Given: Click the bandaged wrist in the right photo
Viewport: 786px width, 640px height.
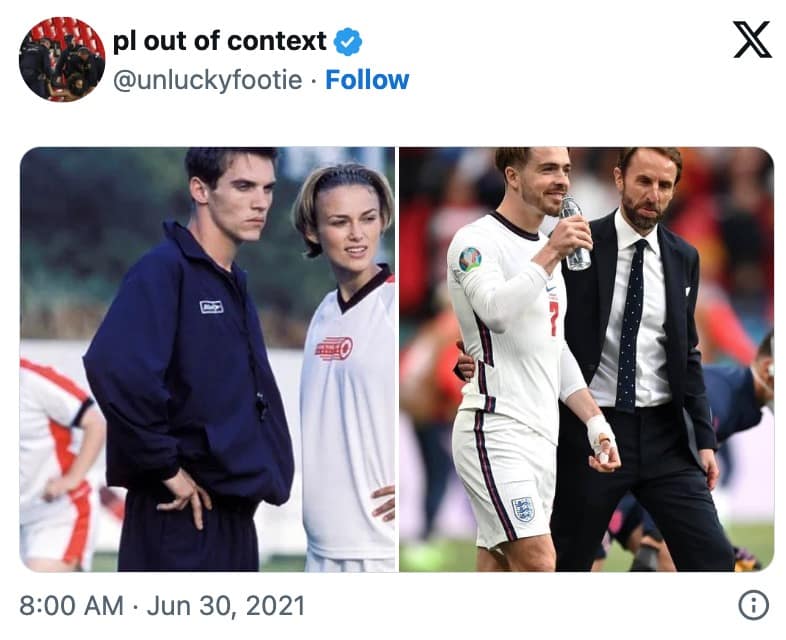Looking at the screenshot, I should click(600, 435).
